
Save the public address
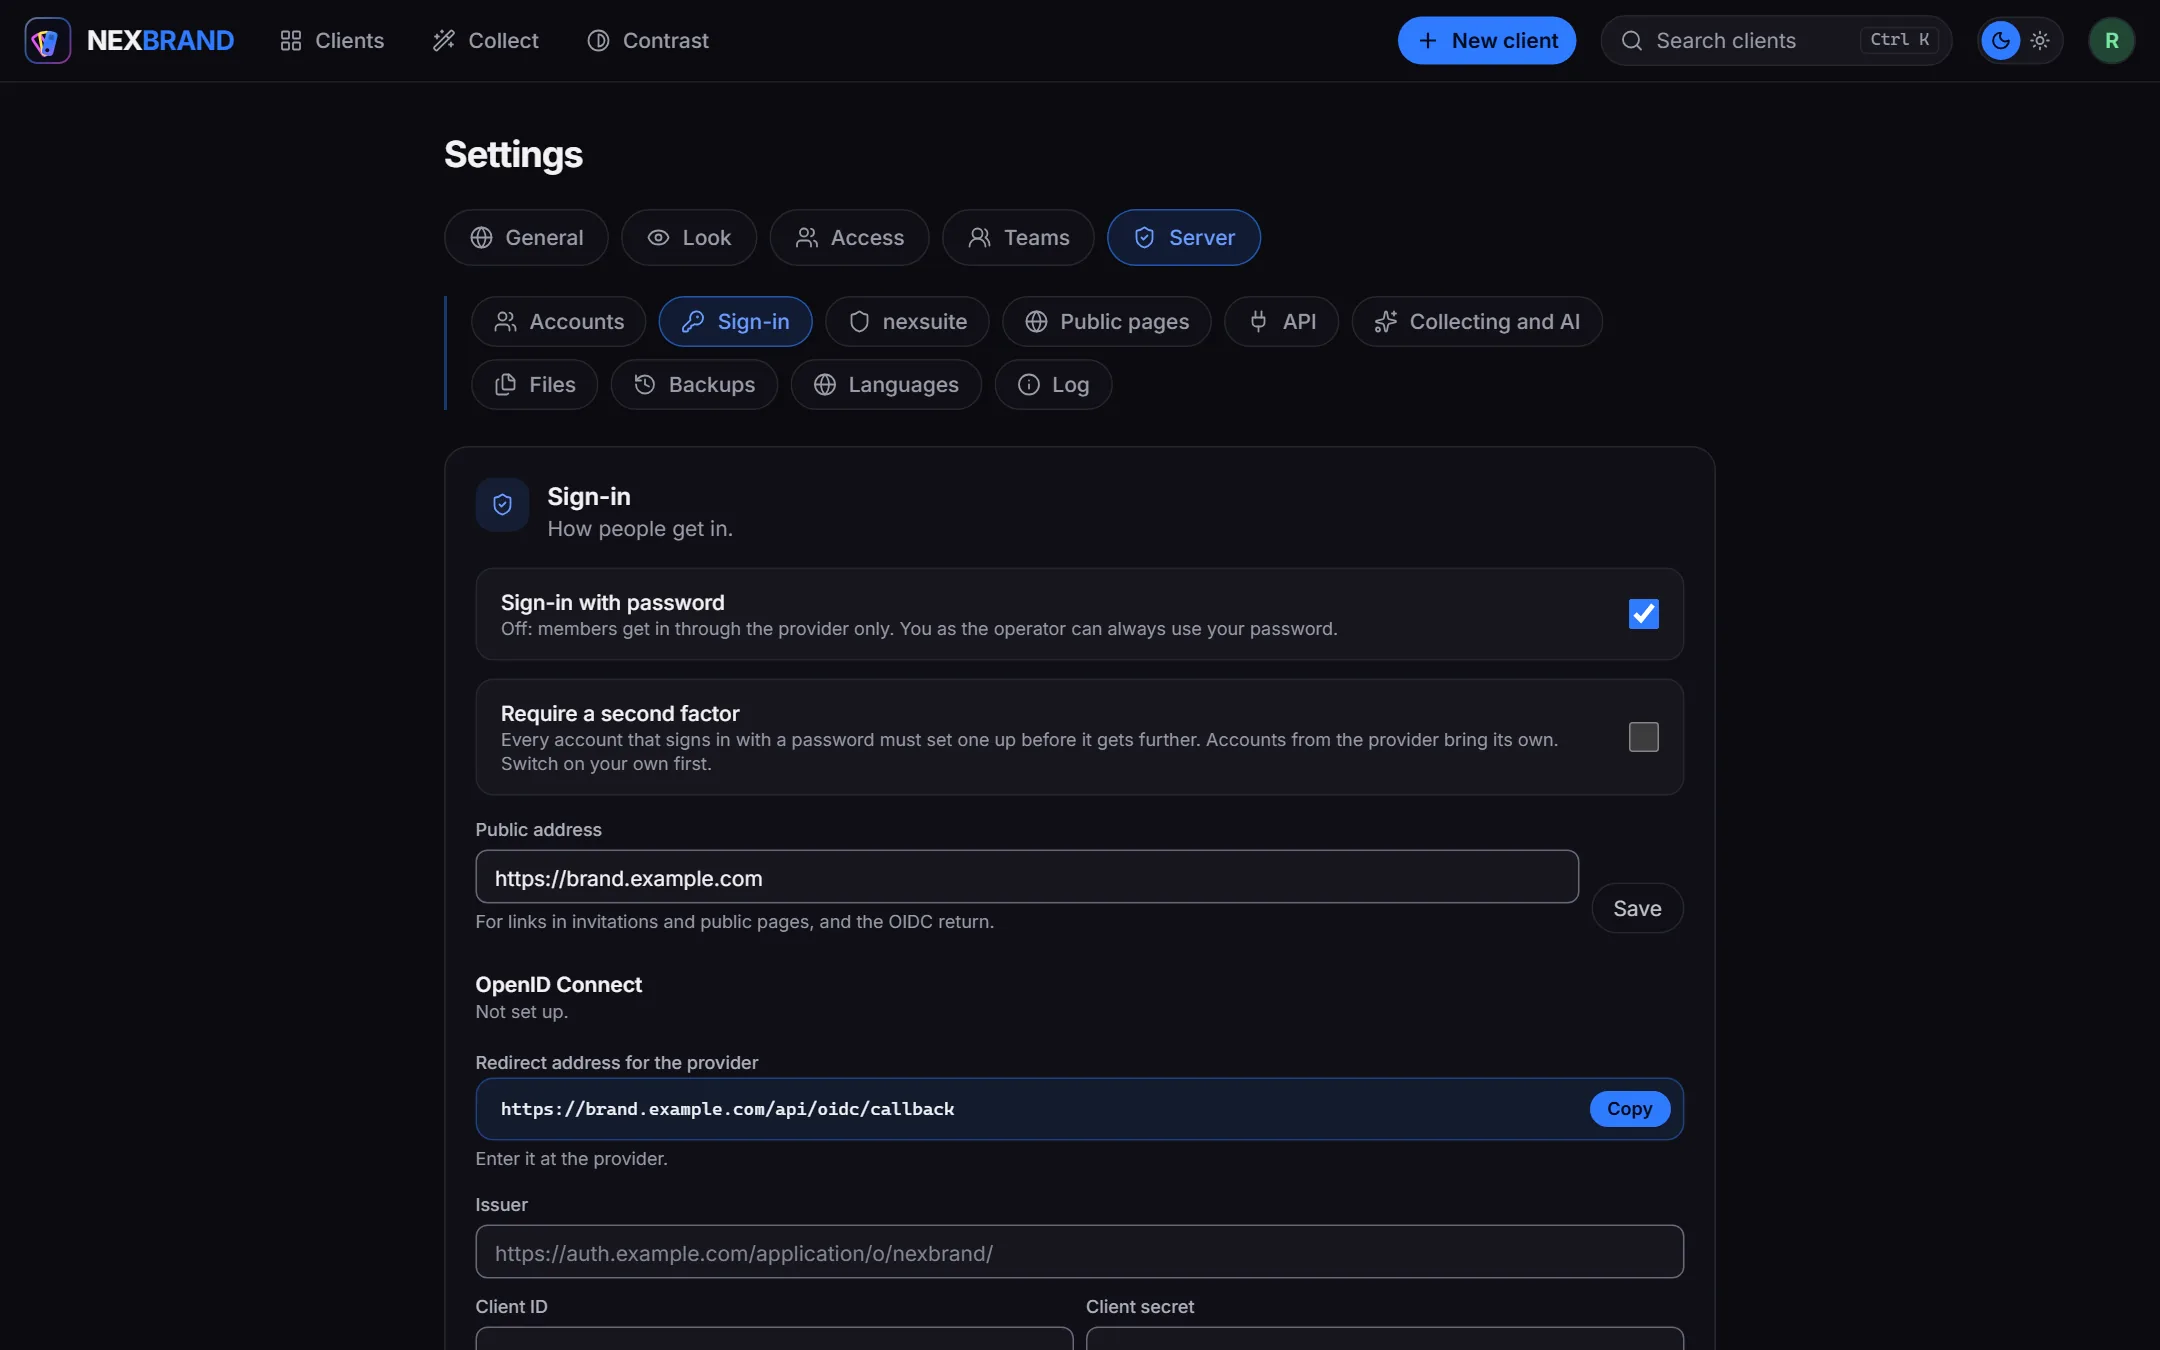[1637, 908]
